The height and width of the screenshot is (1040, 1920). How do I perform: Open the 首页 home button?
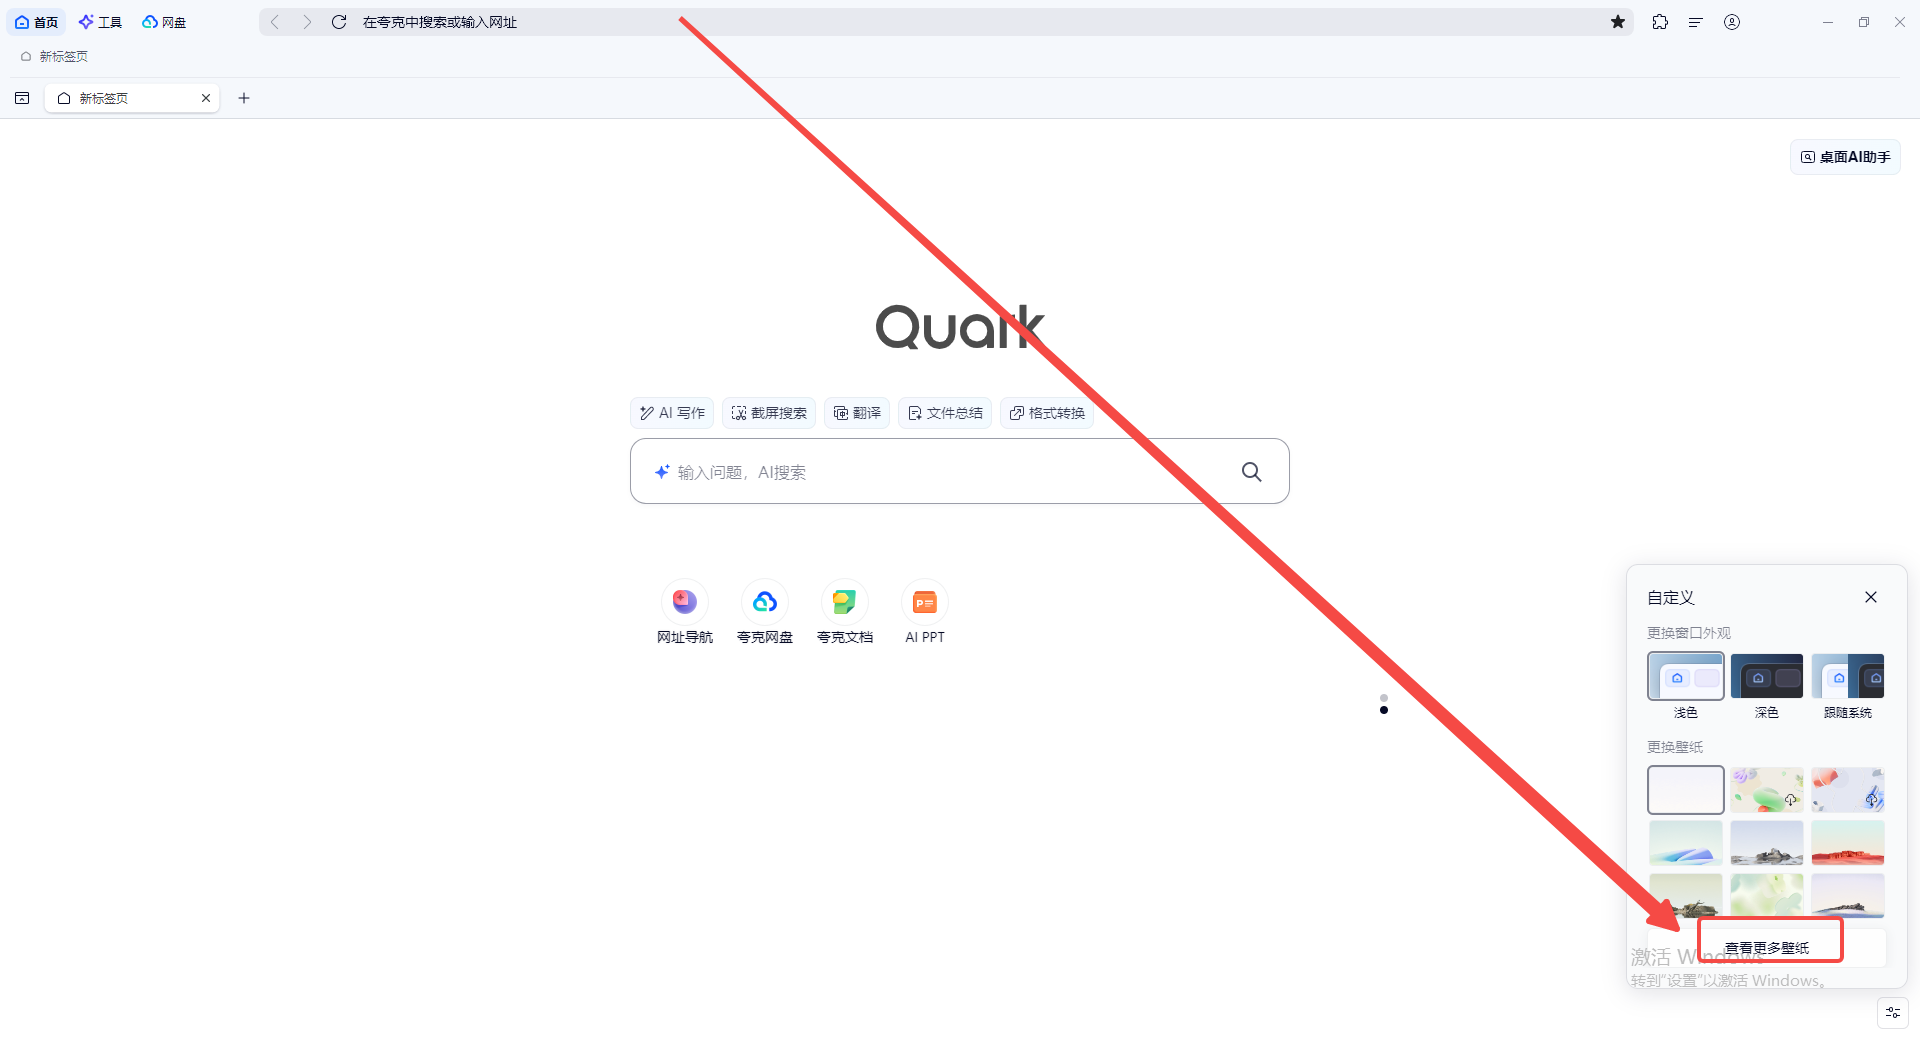37,22
